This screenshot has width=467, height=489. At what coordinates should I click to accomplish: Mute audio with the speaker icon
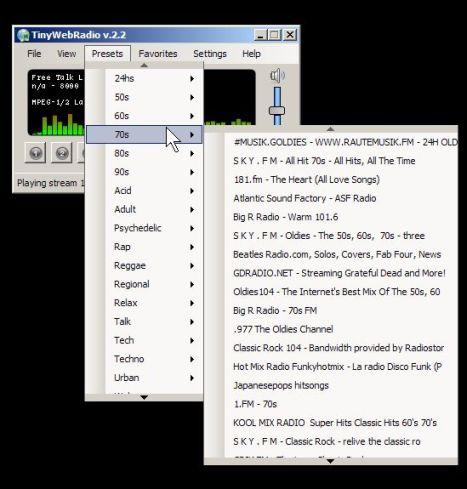[277, 76]
